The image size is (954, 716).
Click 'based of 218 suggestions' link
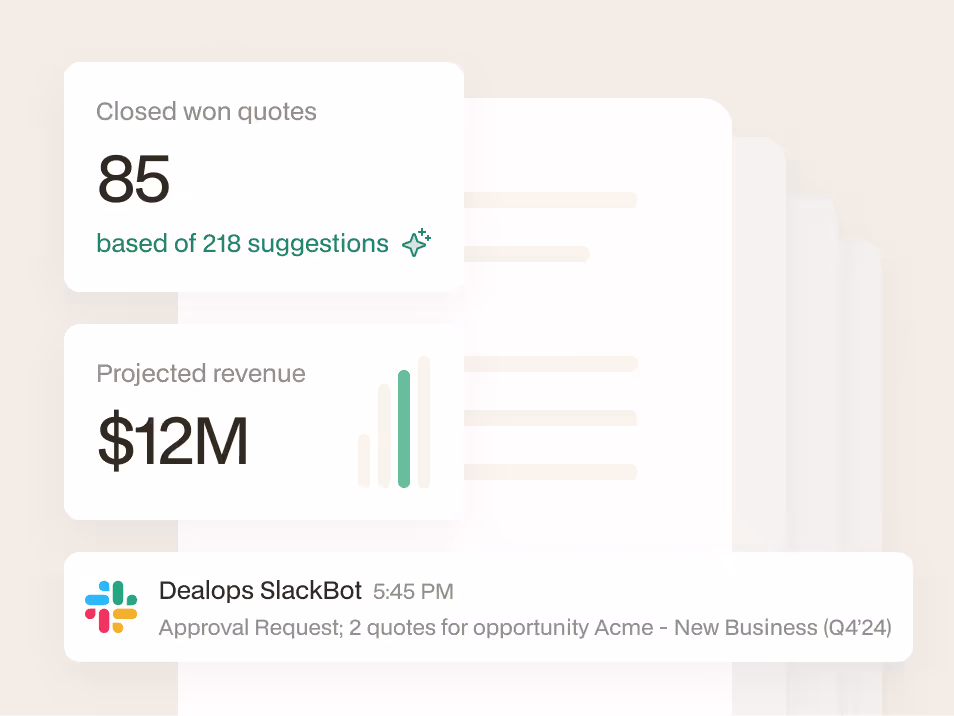pyautogui.click(x=242, y=243)
